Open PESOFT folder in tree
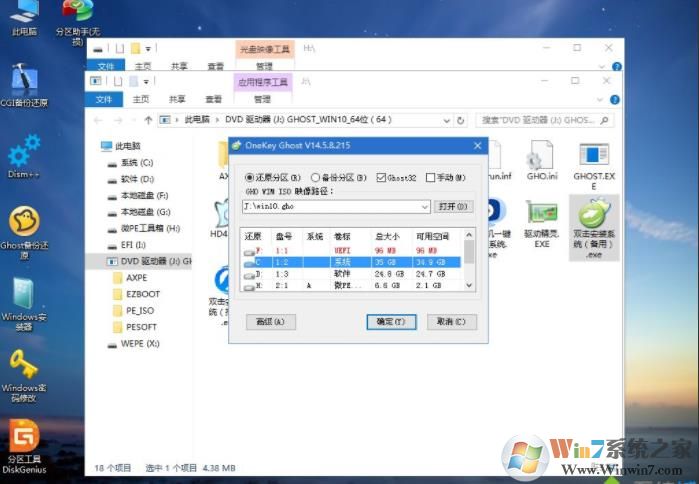 [135, 327]
